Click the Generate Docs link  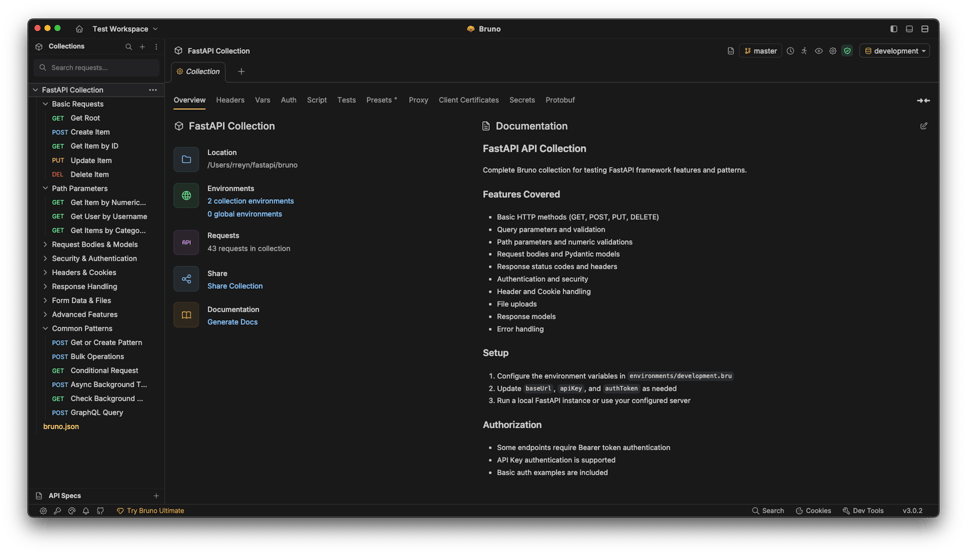coord(232,322)
